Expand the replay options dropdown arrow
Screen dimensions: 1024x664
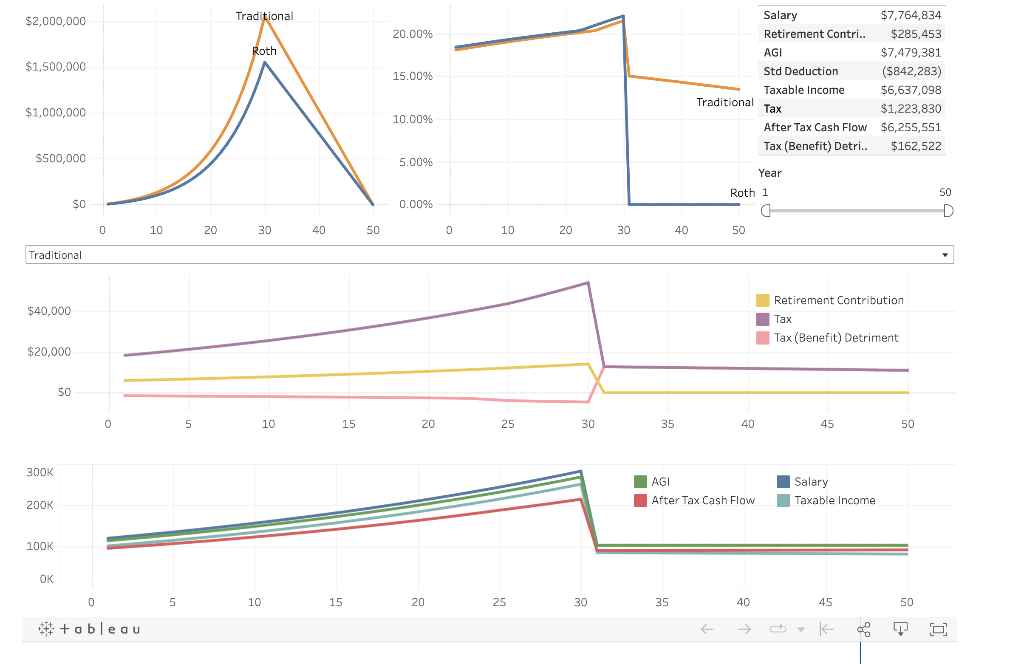(801, 630)
